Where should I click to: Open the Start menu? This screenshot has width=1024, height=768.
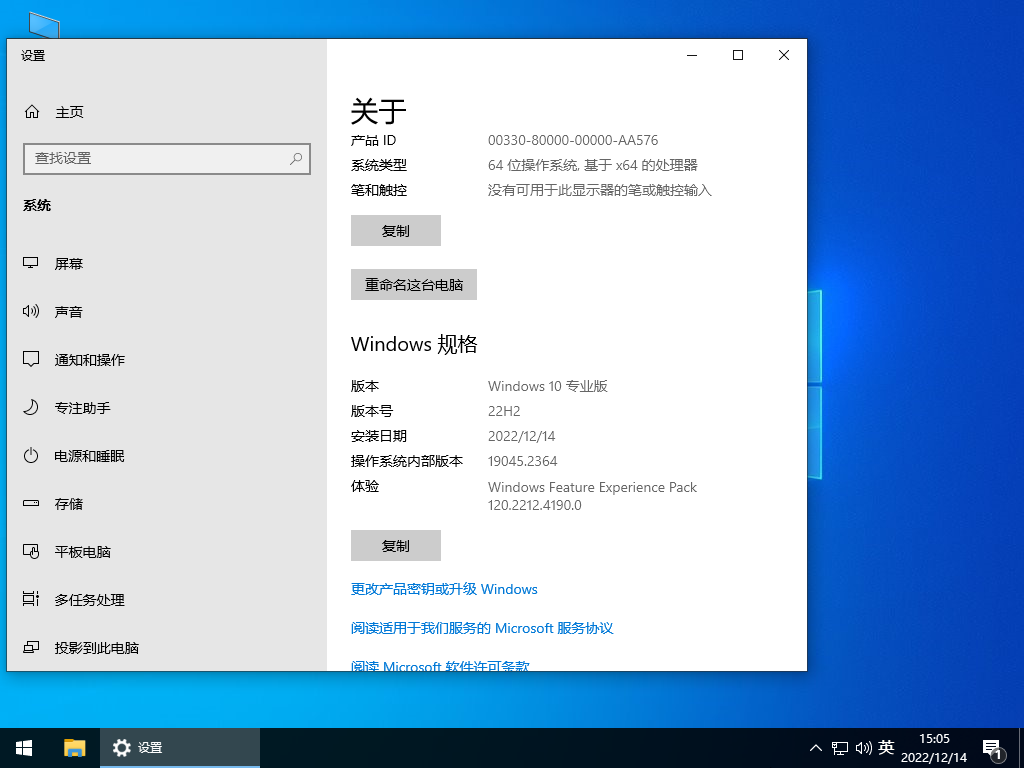click(23, 747)
